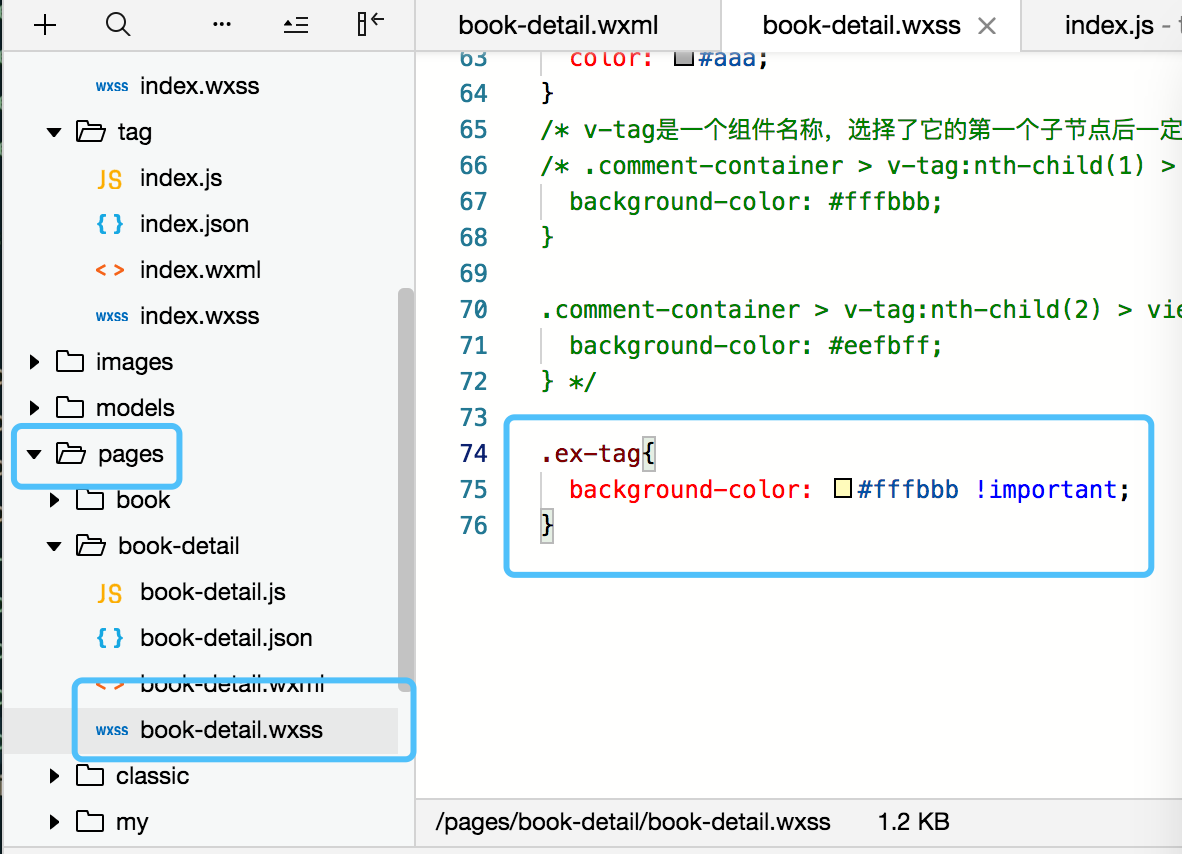
Task: Open index.wxml in tag folder
Action: tap(201, 270)
